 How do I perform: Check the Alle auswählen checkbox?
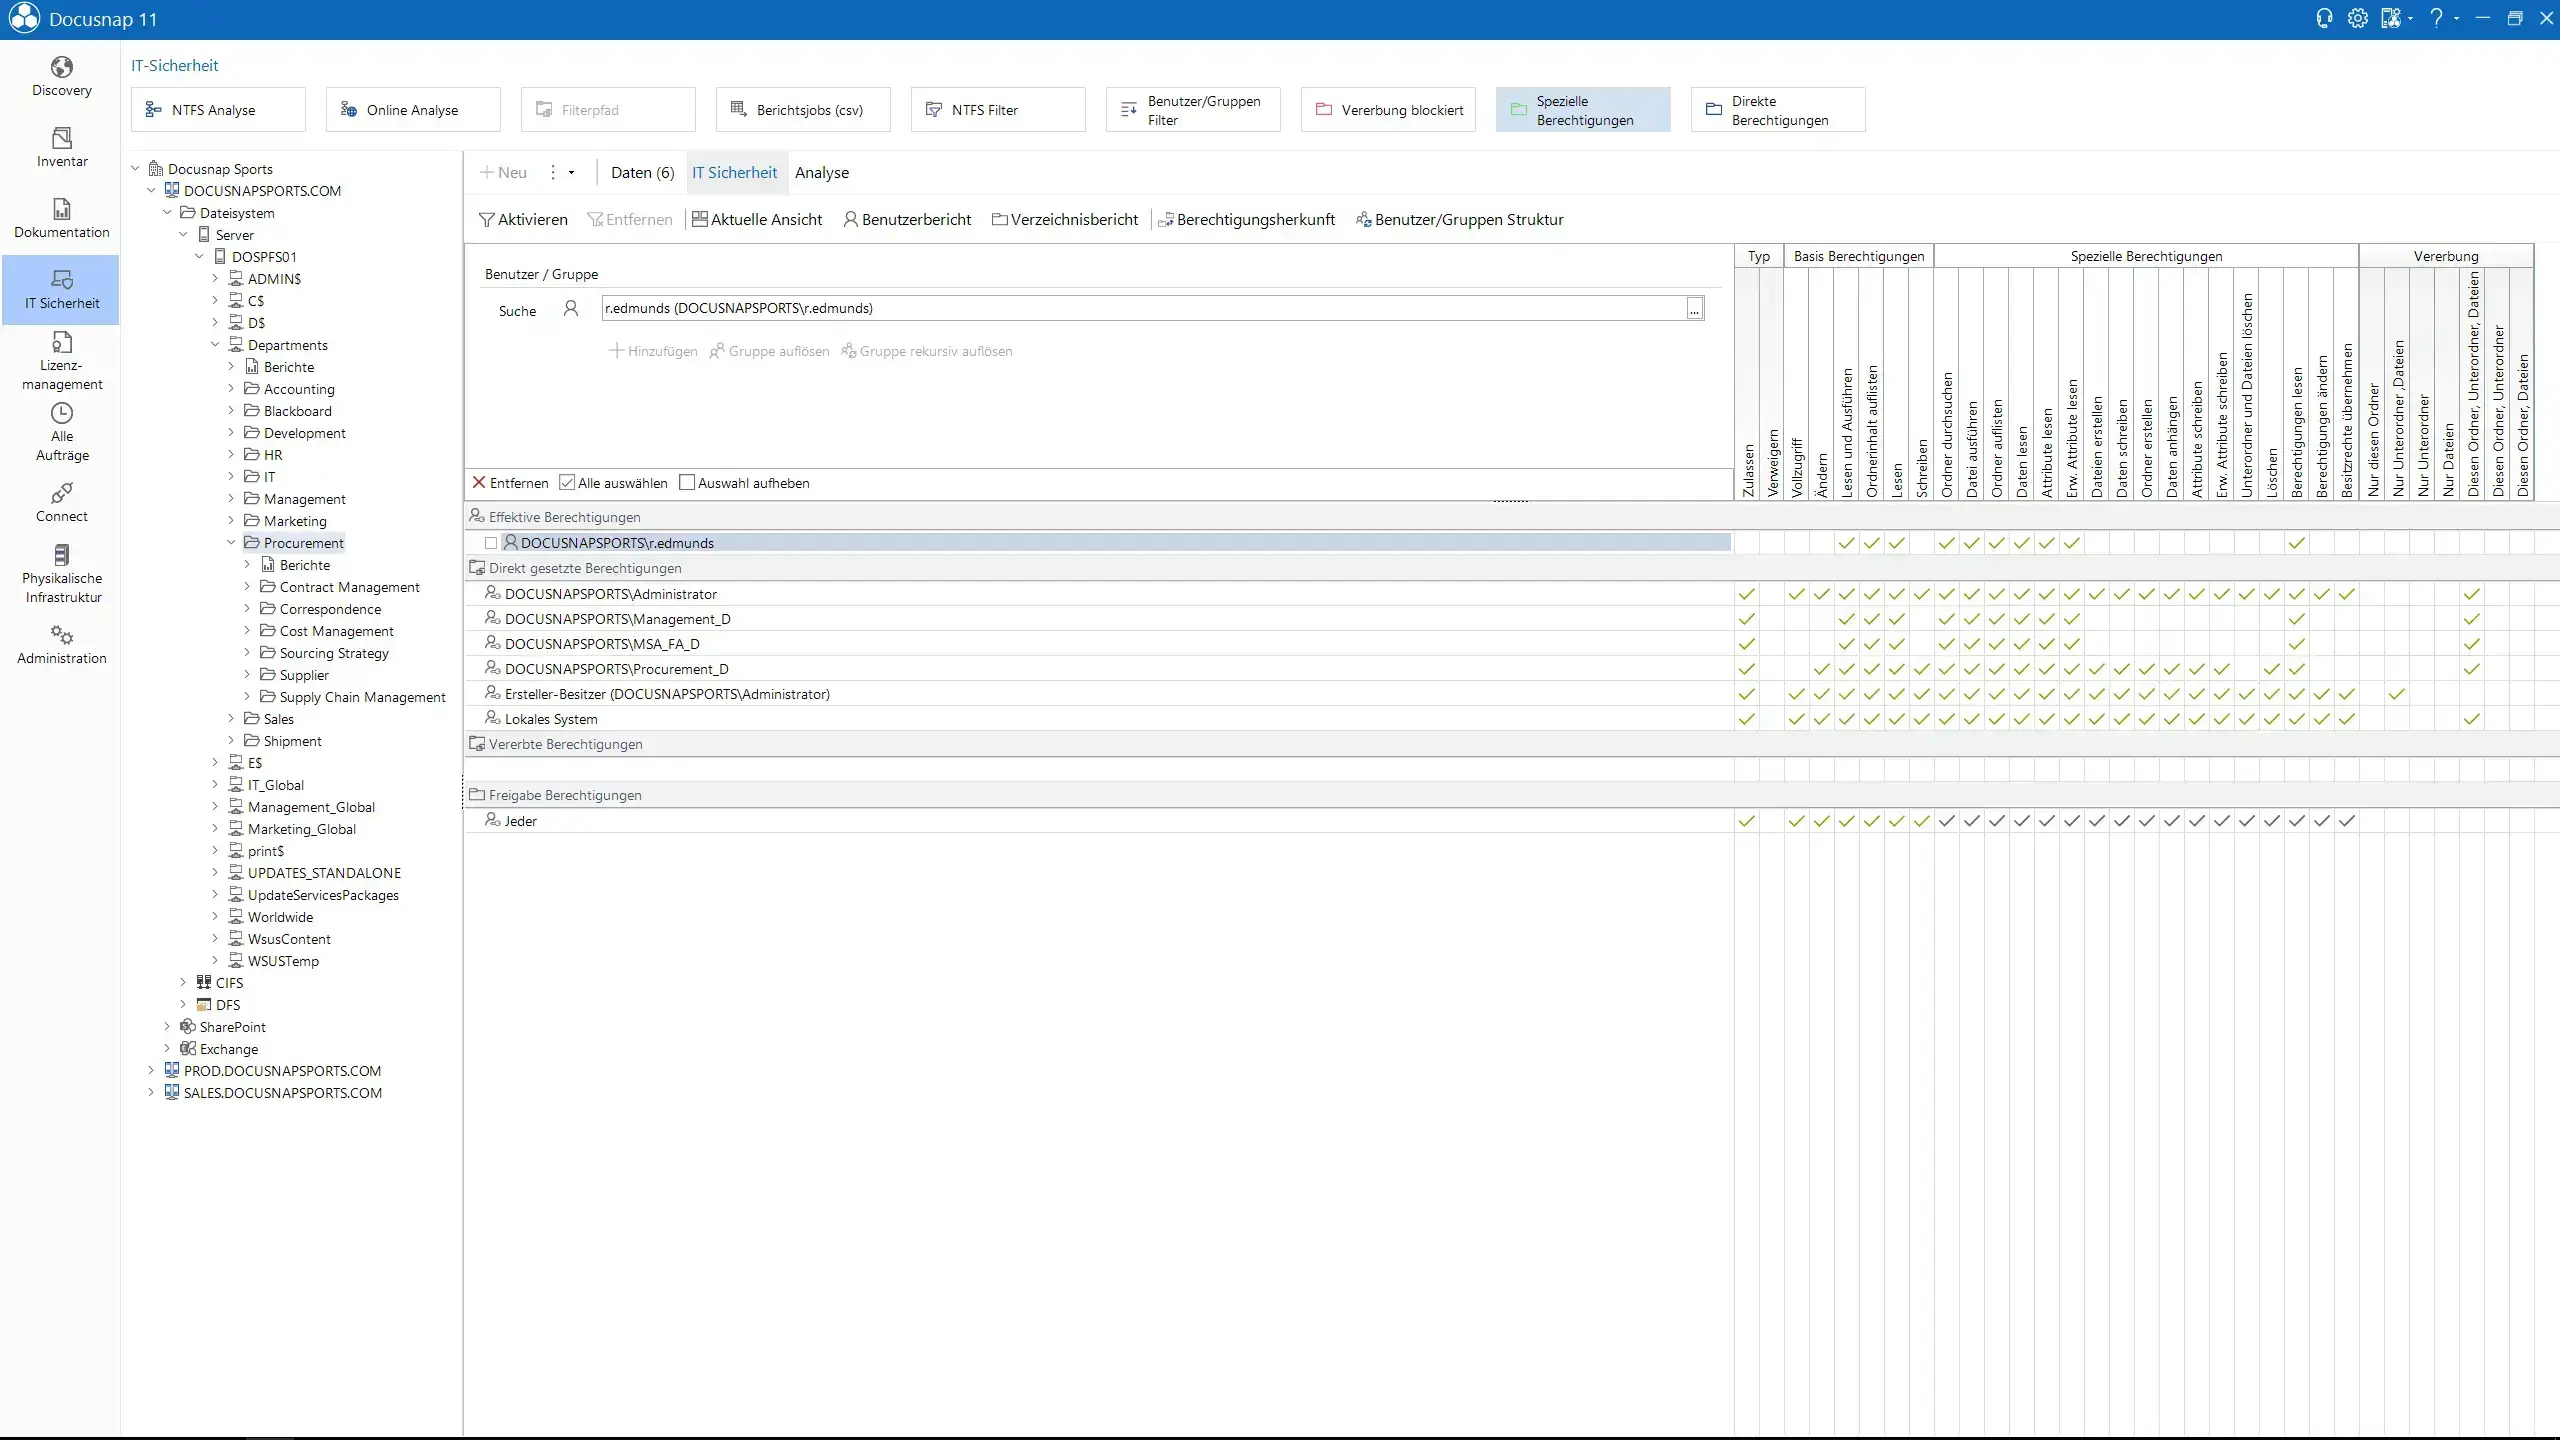tap(567, 483)
